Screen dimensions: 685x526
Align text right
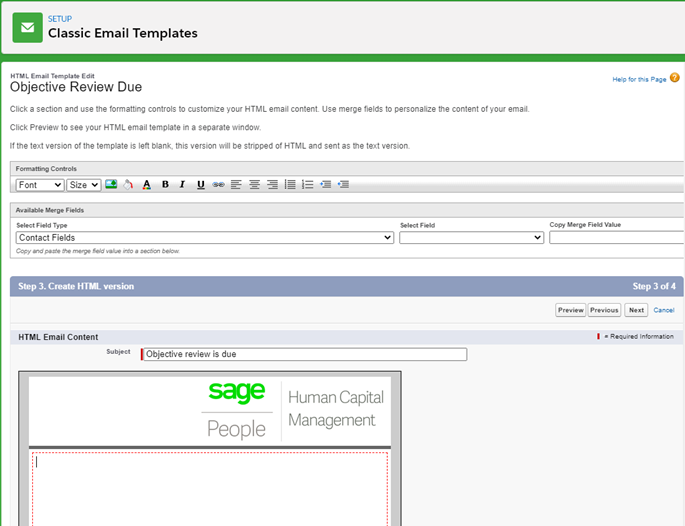pyautogui.click(x=272, y=185)
